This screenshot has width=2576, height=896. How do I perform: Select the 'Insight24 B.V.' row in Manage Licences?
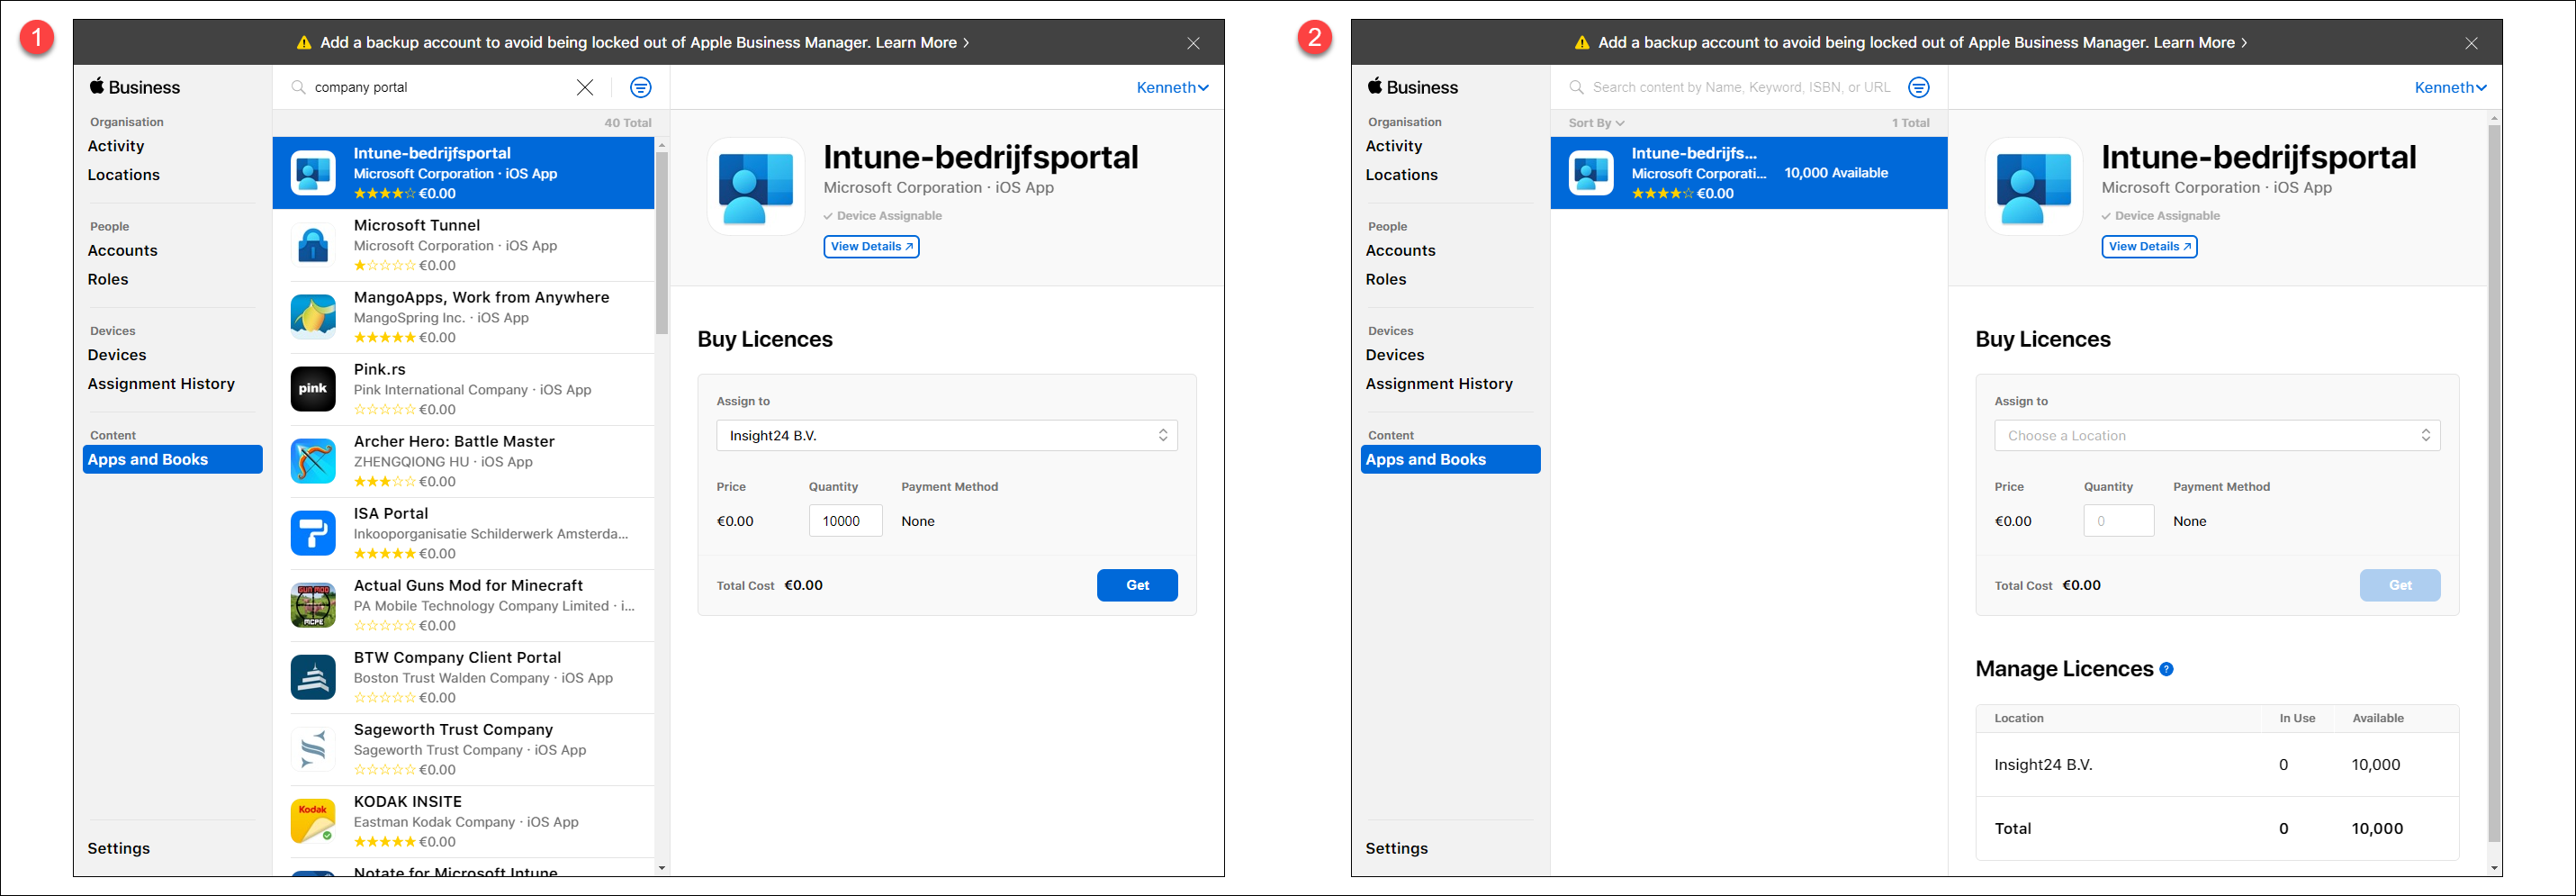(2217, 765)
